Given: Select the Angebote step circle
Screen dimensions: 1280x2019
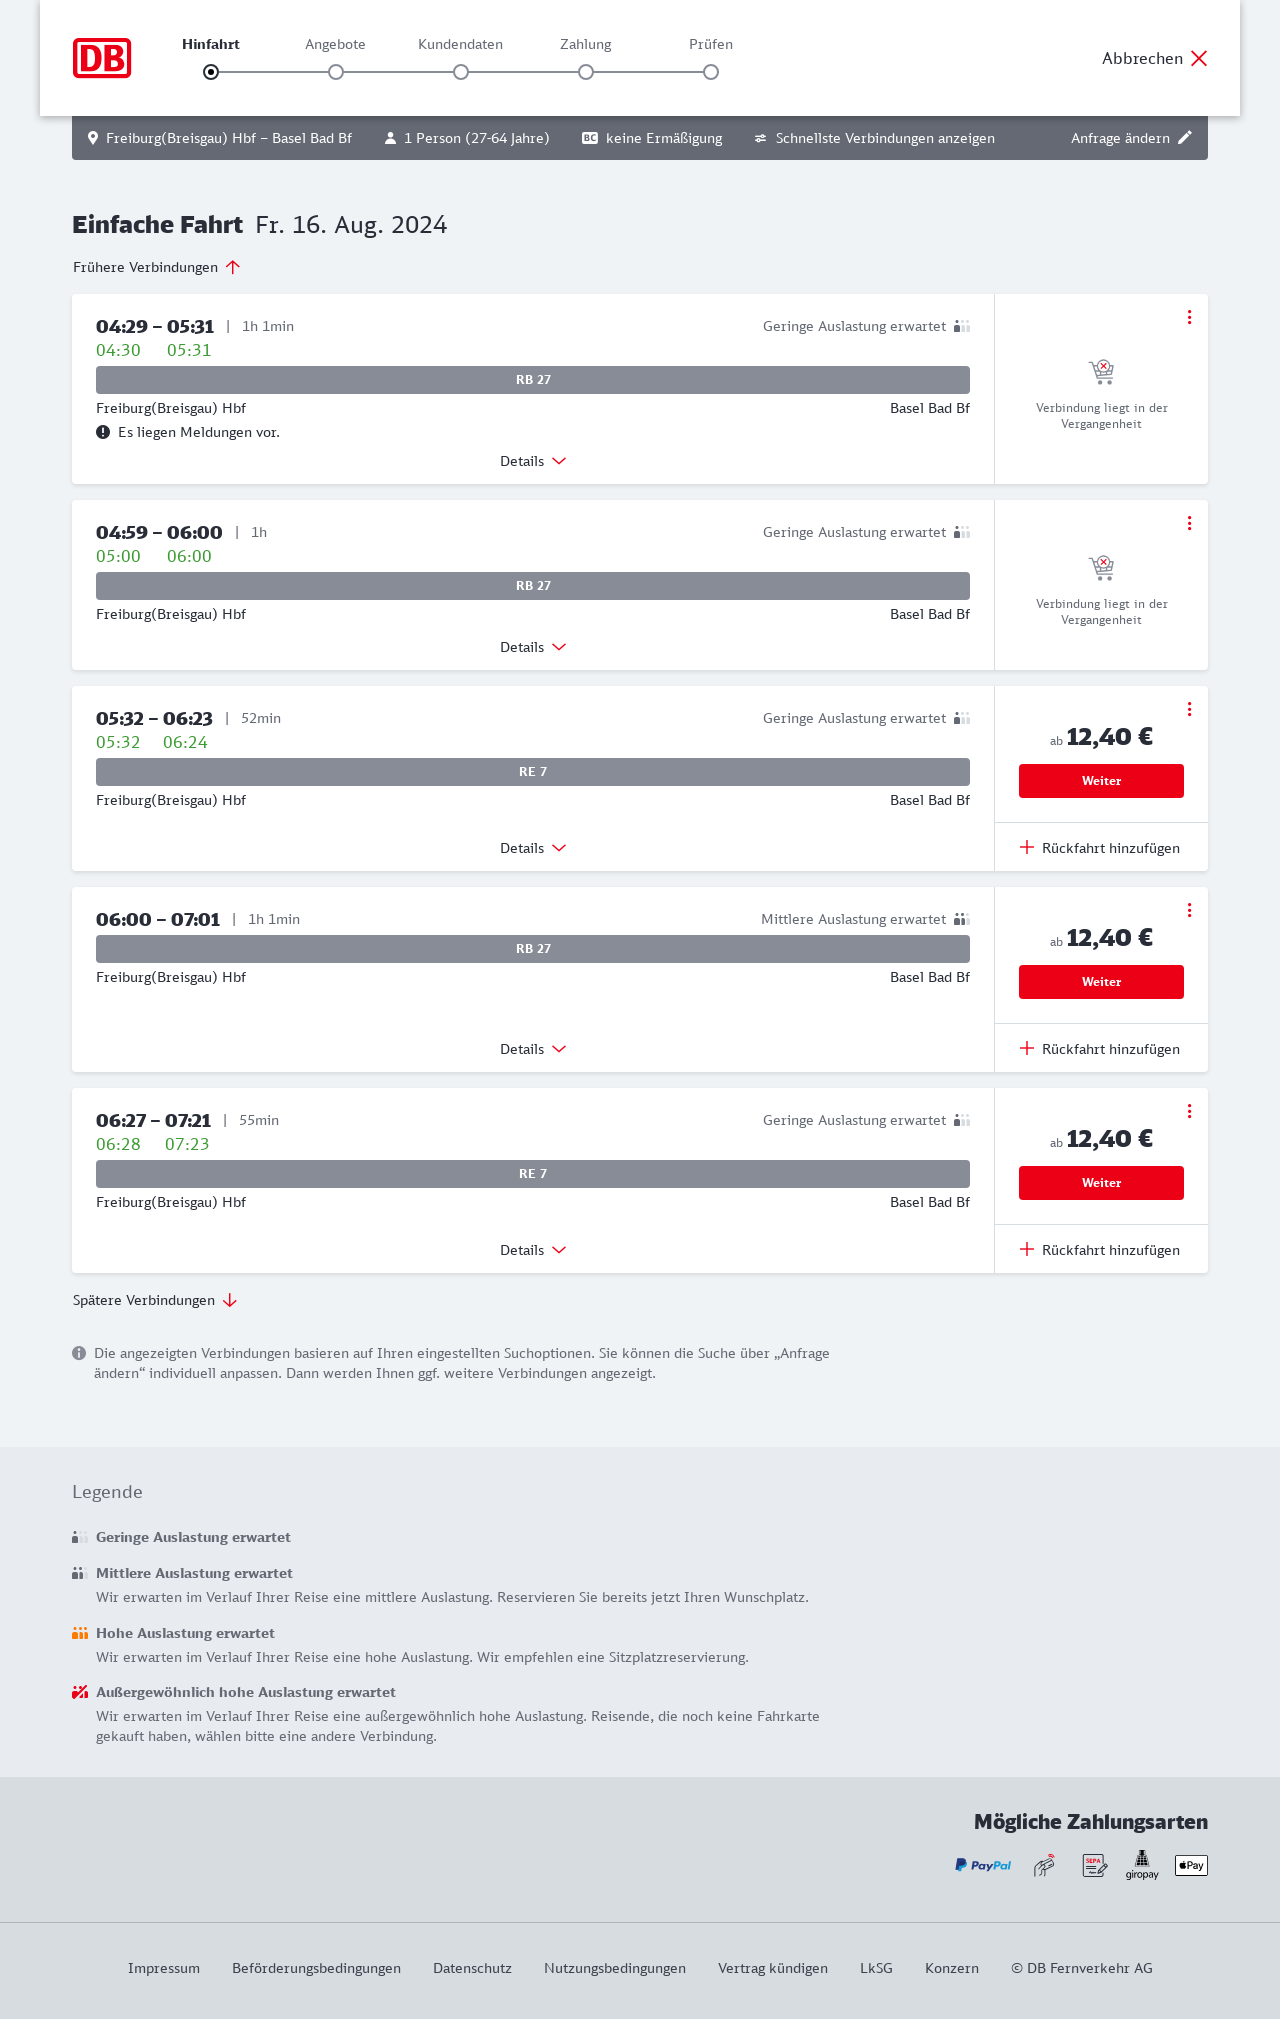Looking at the screenshot, I should (x=336, y=72).
